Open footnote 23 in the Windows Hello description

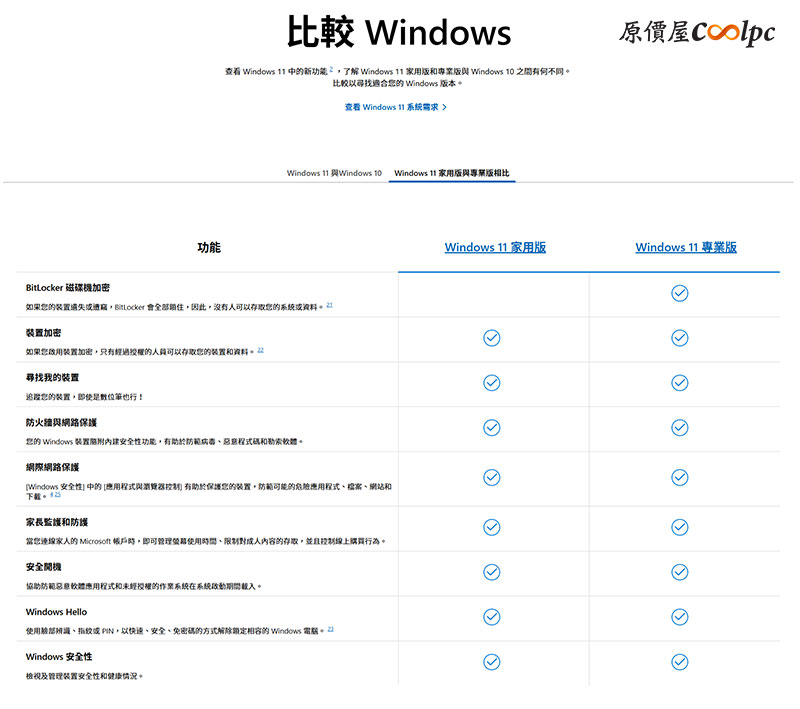[330, 629]
